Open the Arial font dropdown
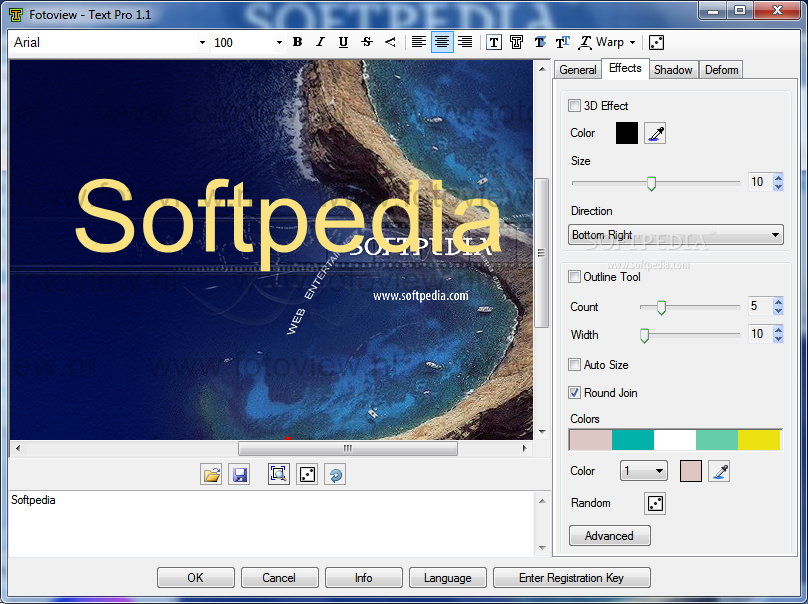808x604 pixels. [202, 43]
